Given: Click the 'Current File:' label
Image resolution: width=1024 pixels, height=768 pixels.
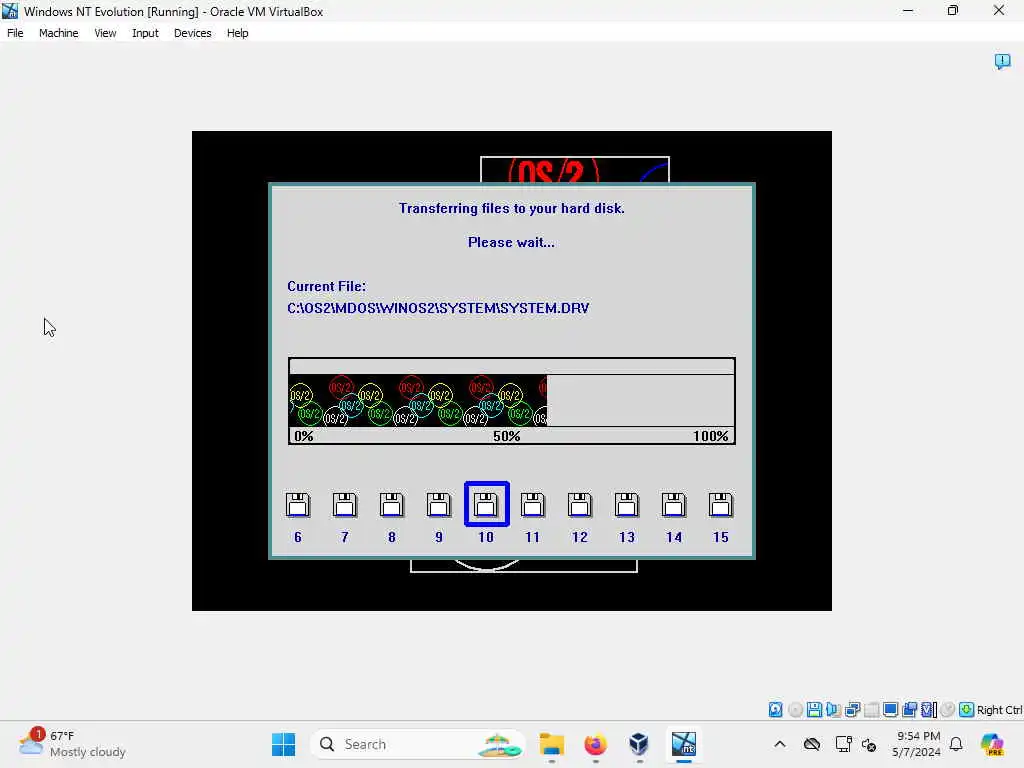Looking at the screenshot, I should [x=327, y=286].
